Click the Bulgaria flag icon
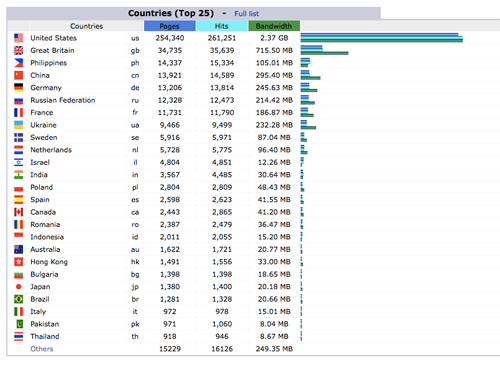500x365 pixels. (19, 275)
